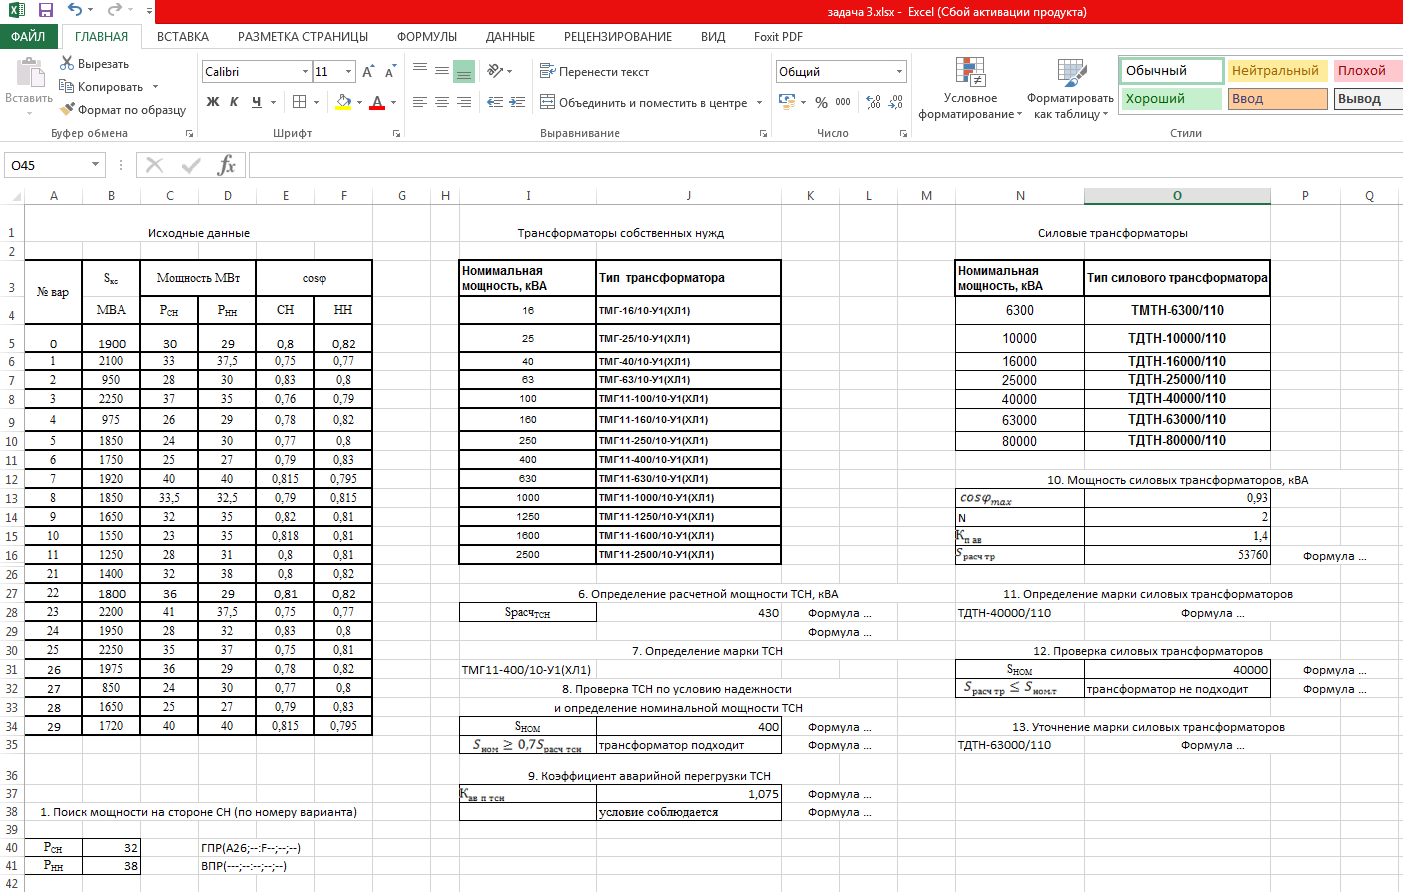Screen dimensions: 1403x892
Task: Open the ФАЙЛ tab
Action: 29,36
